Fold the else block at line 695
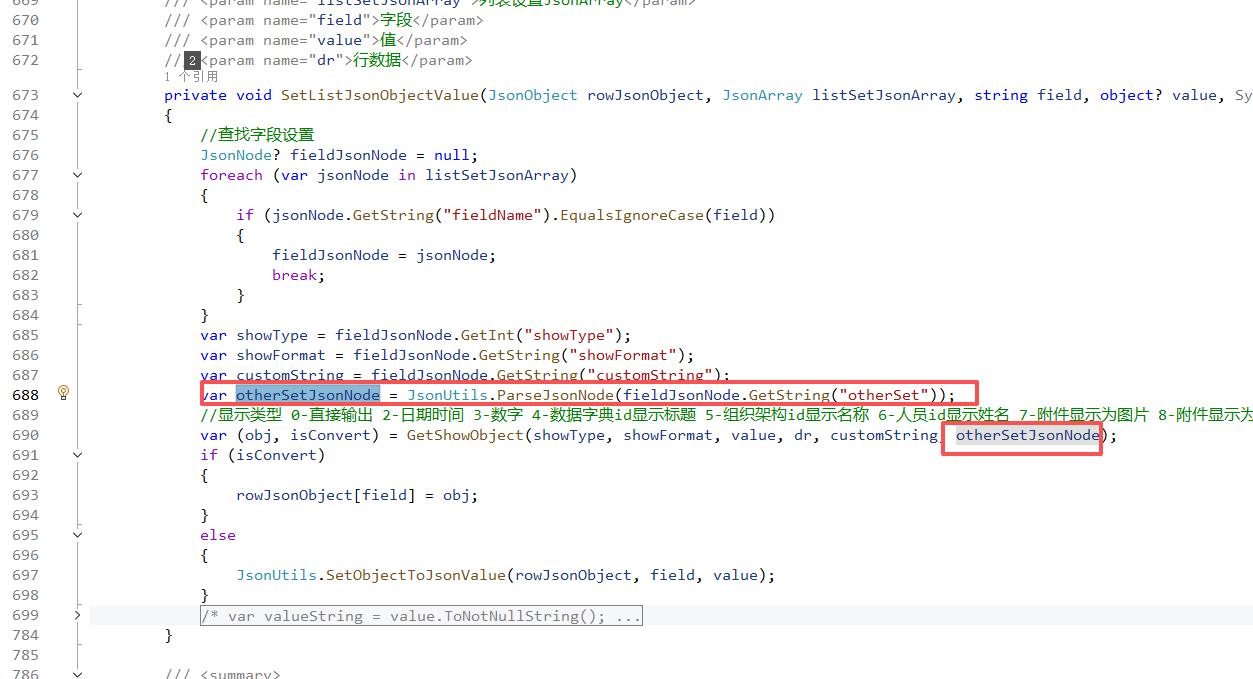This screenshot has height=679, width=1253. pyautogui.click(x=78, y=535)
